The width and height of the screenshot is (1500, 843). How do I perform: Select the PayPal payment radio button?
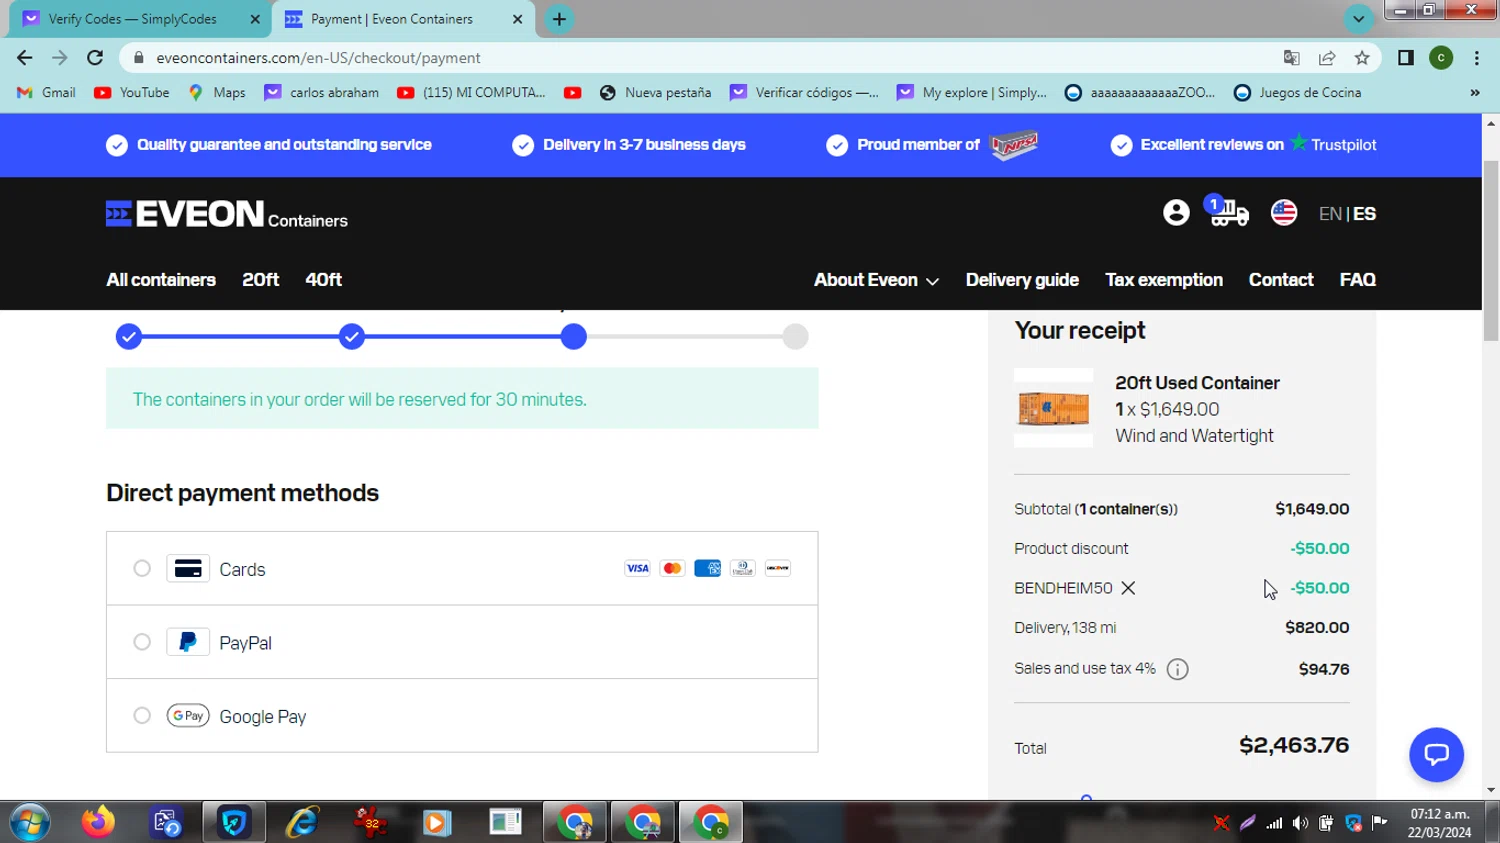142,642
